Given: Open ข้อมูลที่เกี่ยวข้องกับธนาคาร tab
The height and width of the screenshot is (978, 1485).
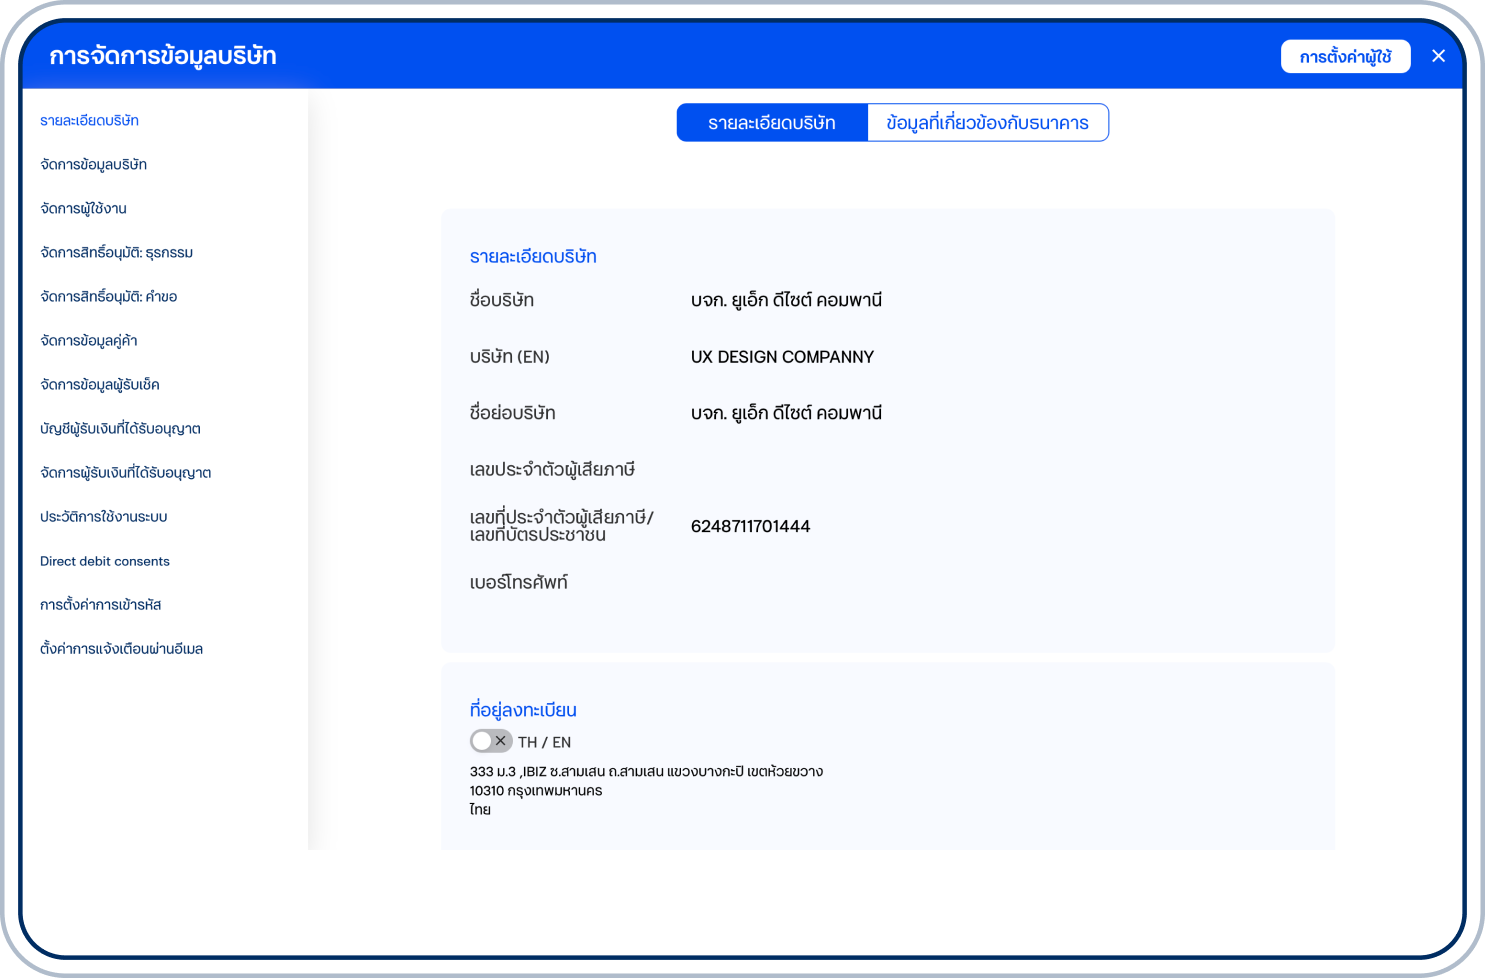Looking at the screenshot, I should (987, 123).
